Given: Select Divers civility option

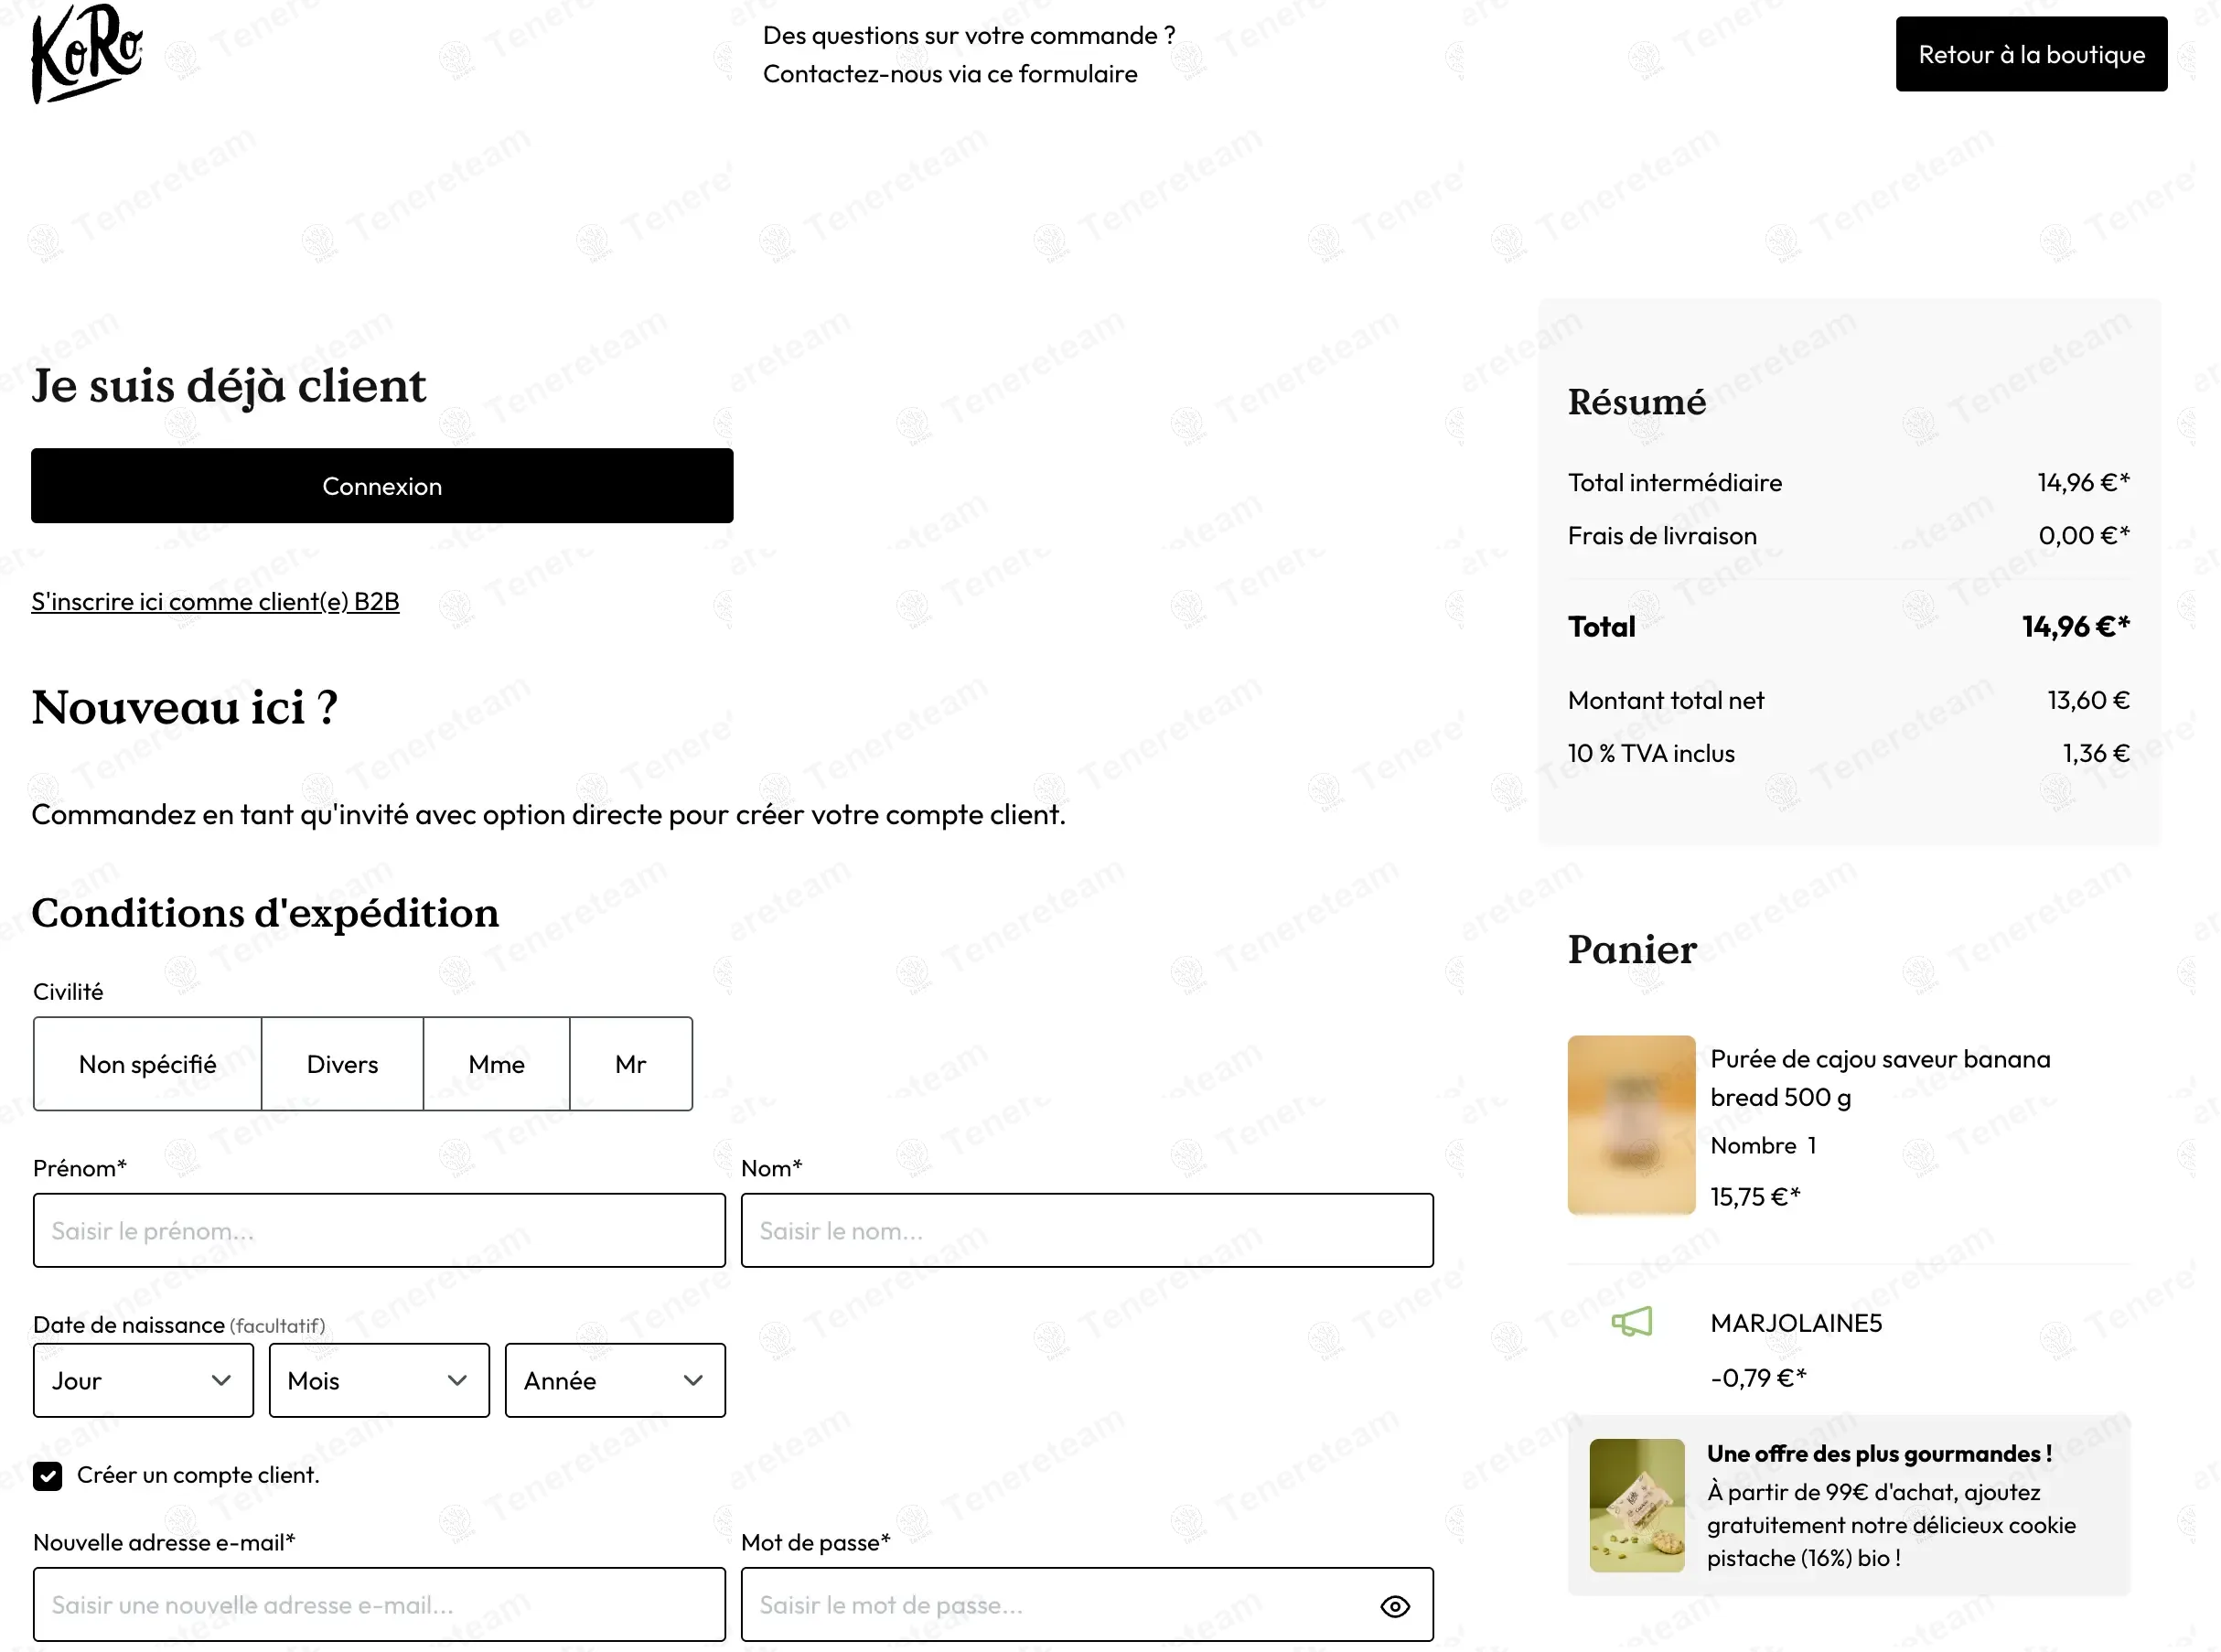Looking at the screenshot, I should tap(342, 1064).
